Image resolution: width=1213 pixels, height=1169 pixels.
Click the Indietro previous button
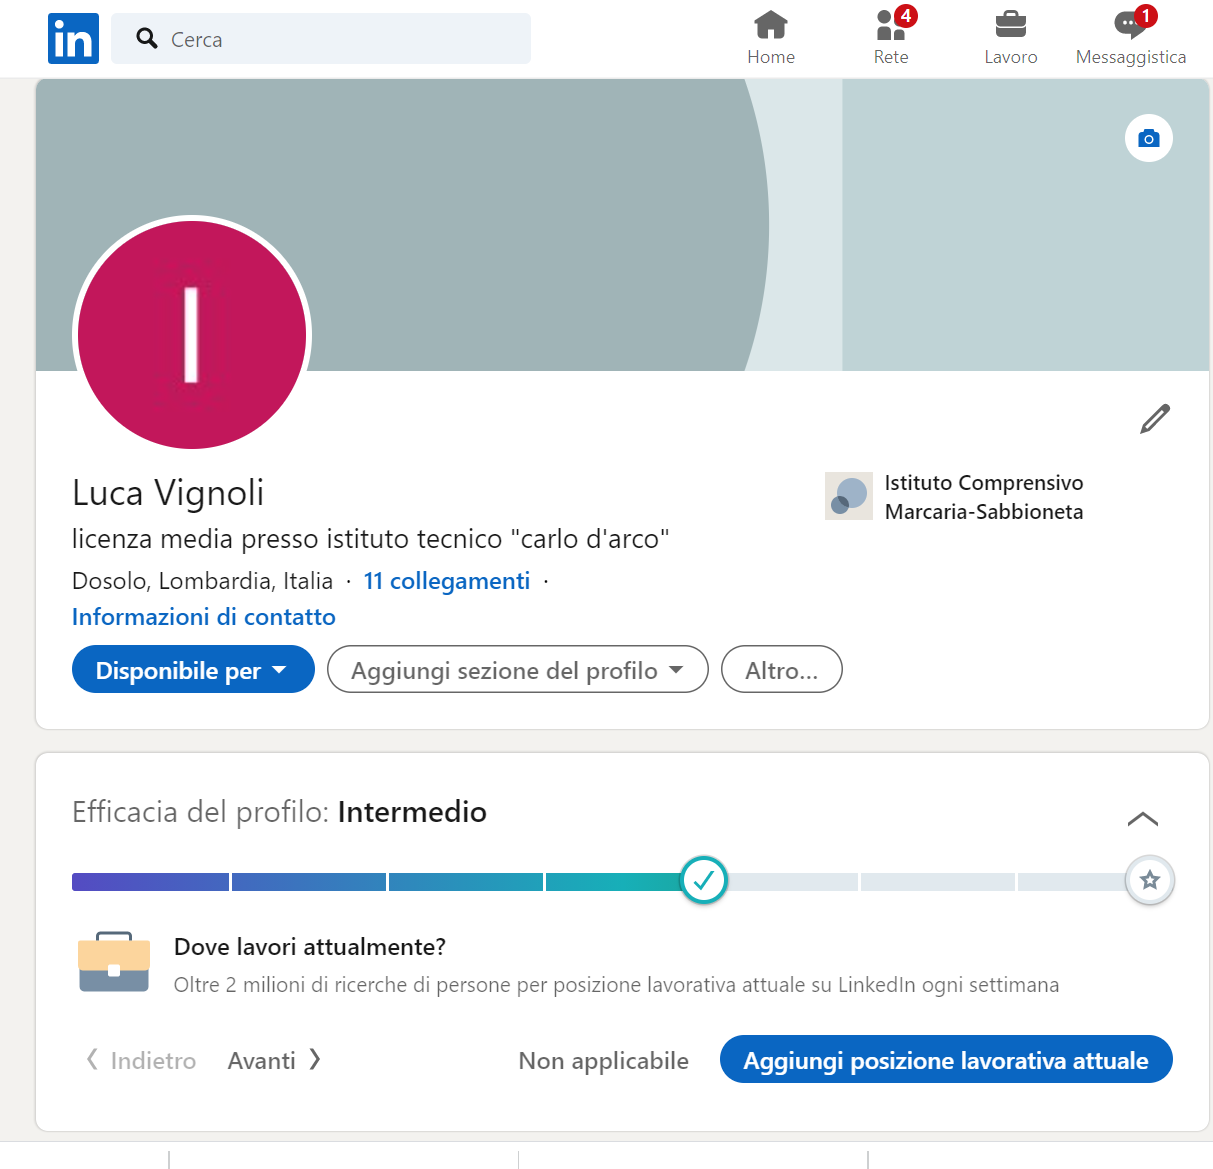(x=141, y=1060)
